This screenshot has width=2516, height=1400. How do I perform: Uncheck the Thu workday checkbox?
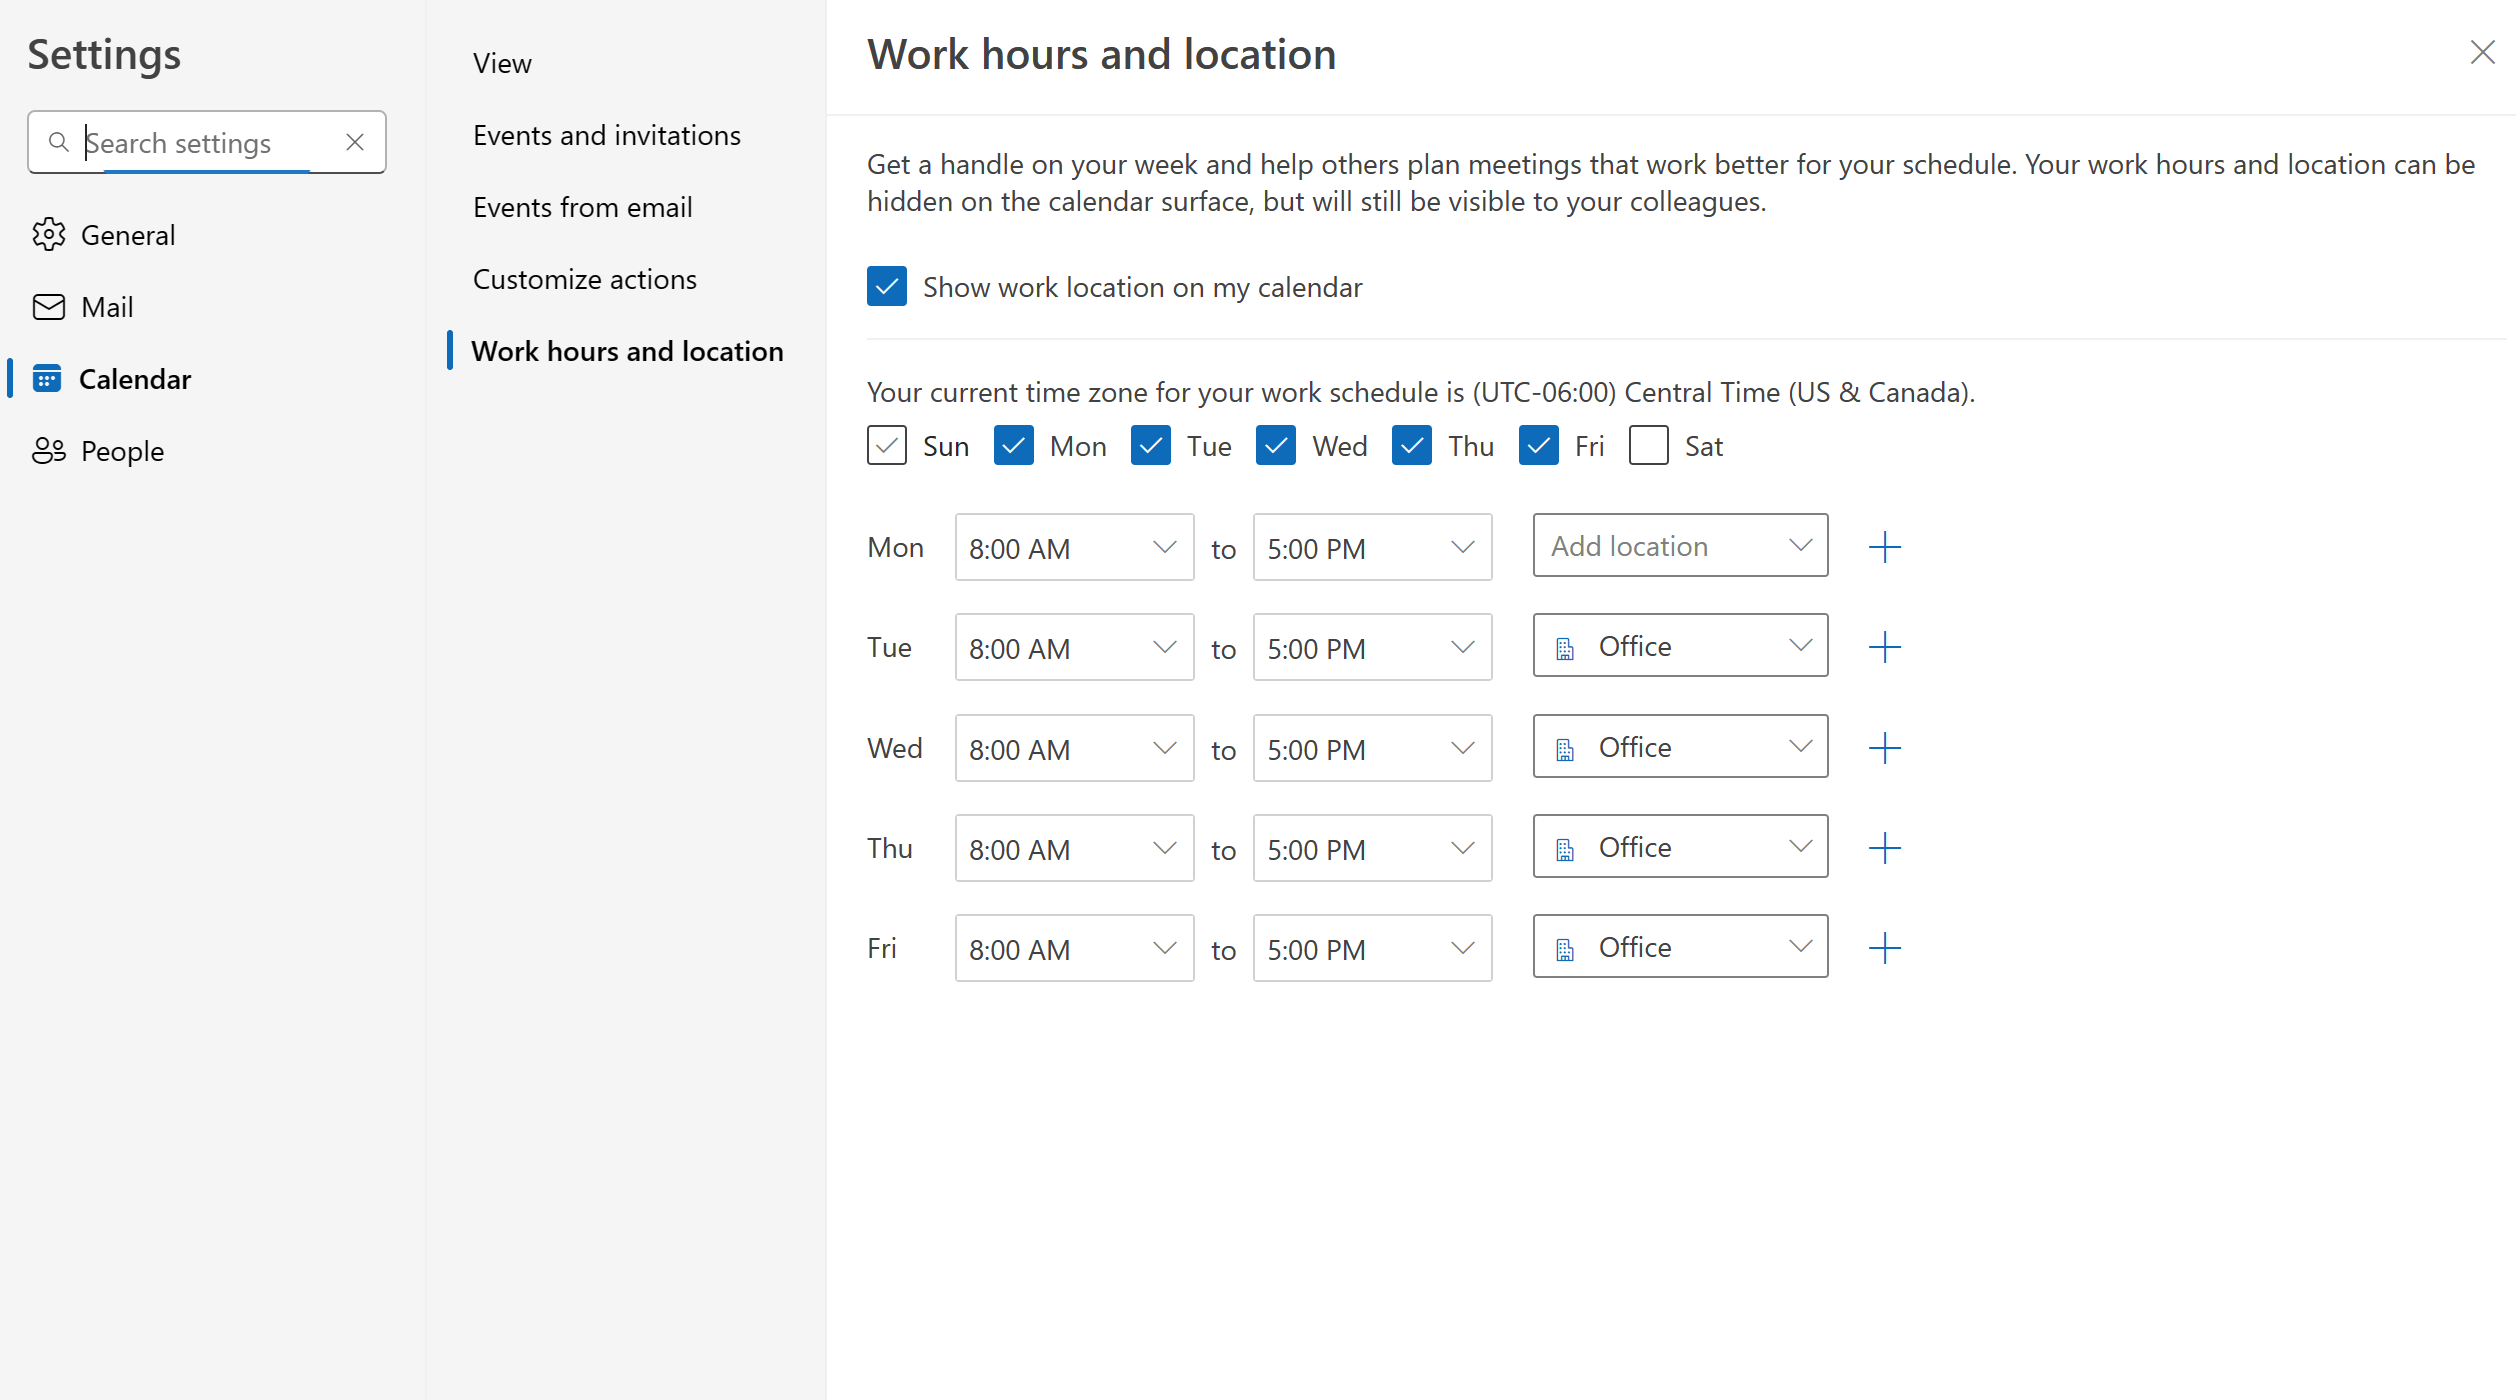tap(1412, 446)
